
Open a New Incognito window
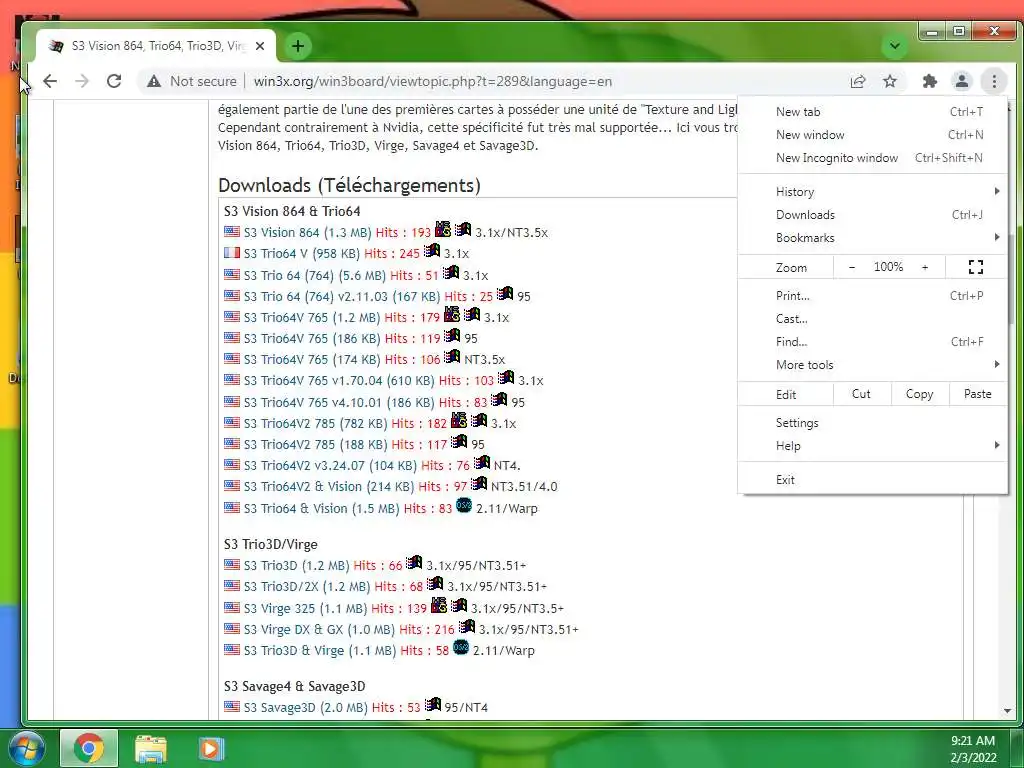(x=872, y=157)
